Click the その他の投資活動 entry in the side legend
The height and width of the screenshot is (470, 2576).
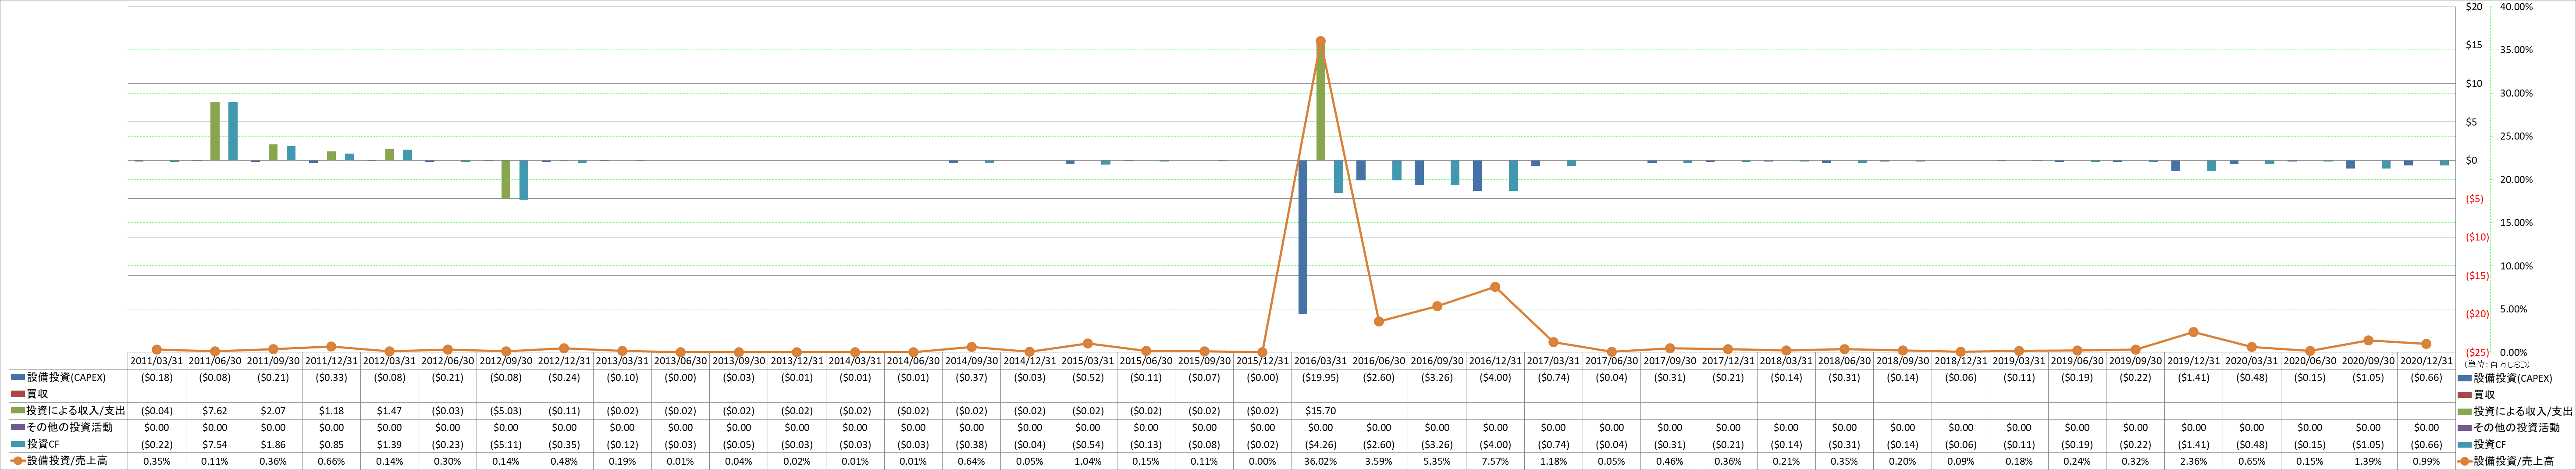tap(2509, 427)
